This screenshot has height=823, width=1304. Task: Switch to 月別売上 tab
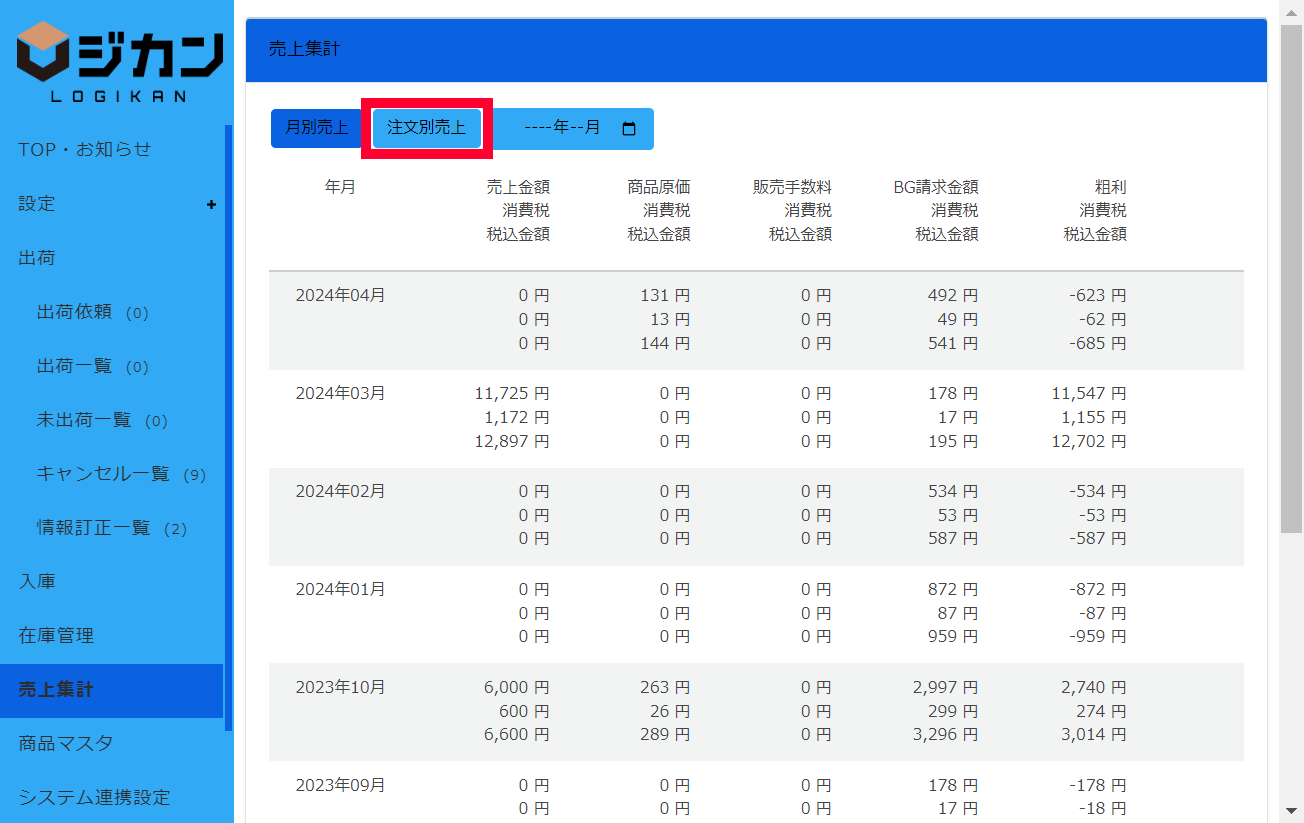[317, 128]
